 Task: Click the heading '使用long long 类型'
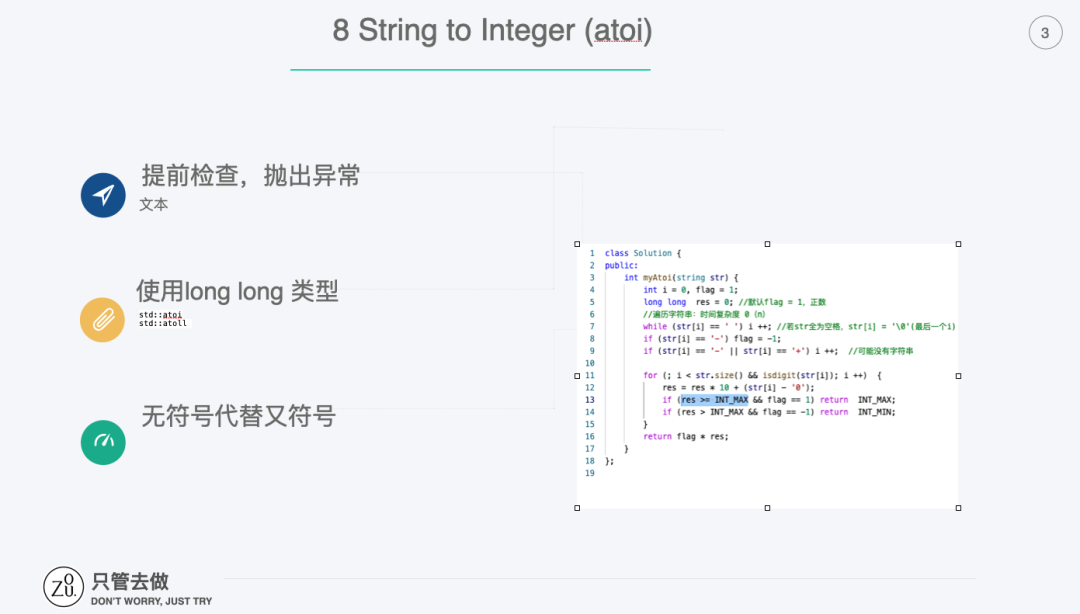(237, 291)
